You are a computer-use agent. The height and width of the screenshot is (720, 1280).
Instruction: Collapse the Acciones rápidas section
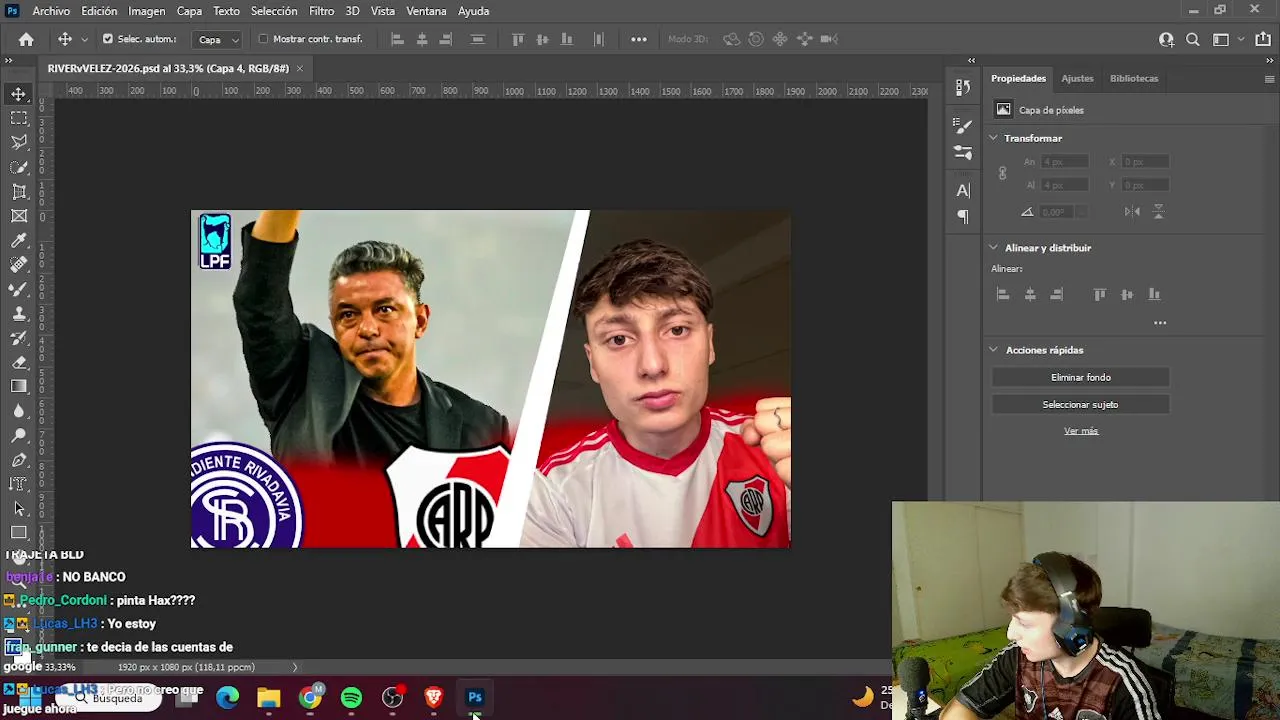pyautogui.click(x=994, y=350)
